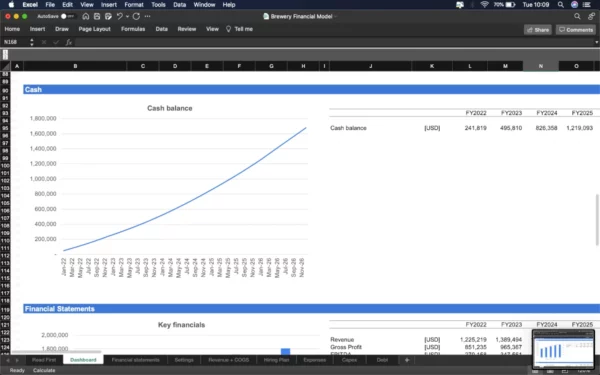The height and width of the screenshot is (375, 600).
Task: Click the previous sheet navigation arrow
Action: [8, 360]
